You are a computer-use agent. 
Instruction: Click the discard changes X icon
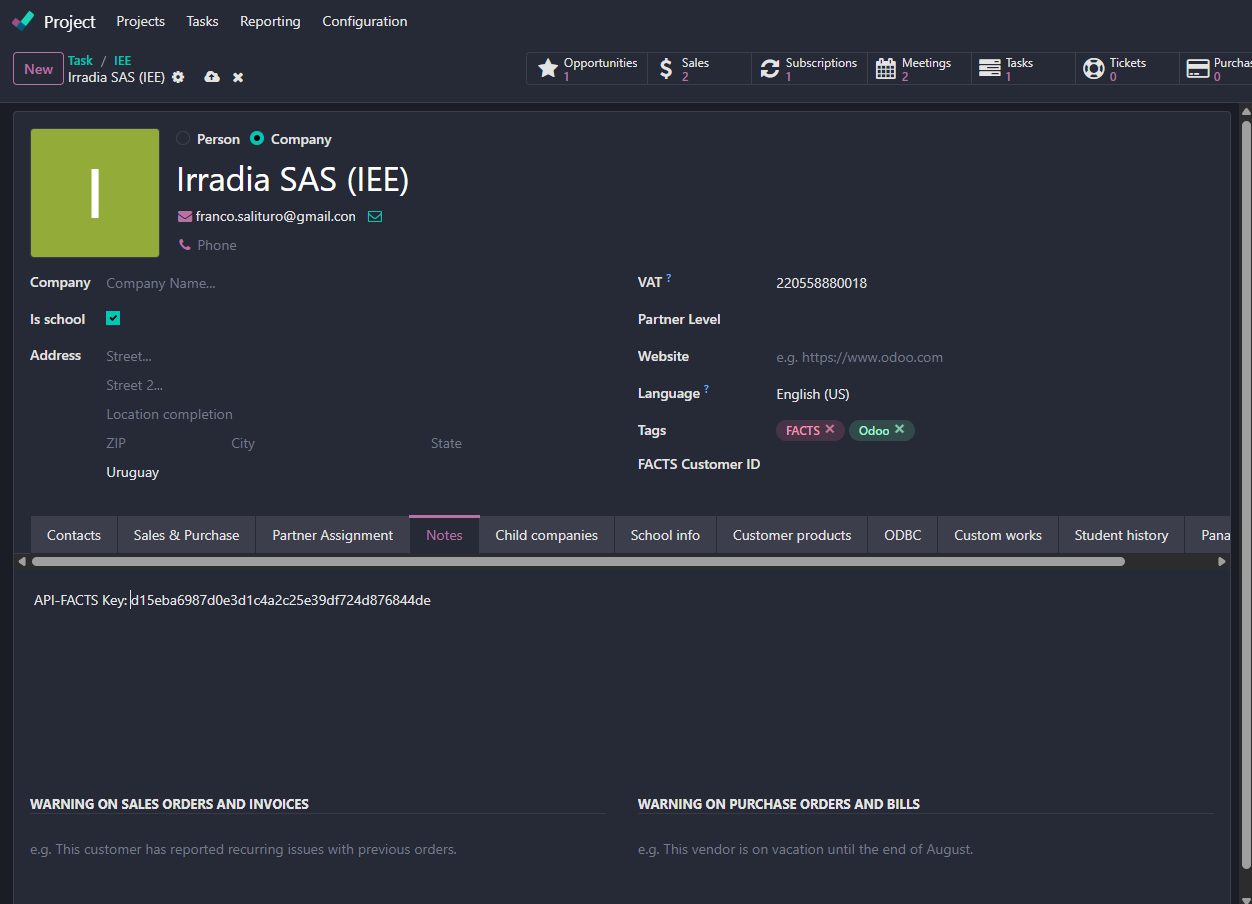pos(238,77)
